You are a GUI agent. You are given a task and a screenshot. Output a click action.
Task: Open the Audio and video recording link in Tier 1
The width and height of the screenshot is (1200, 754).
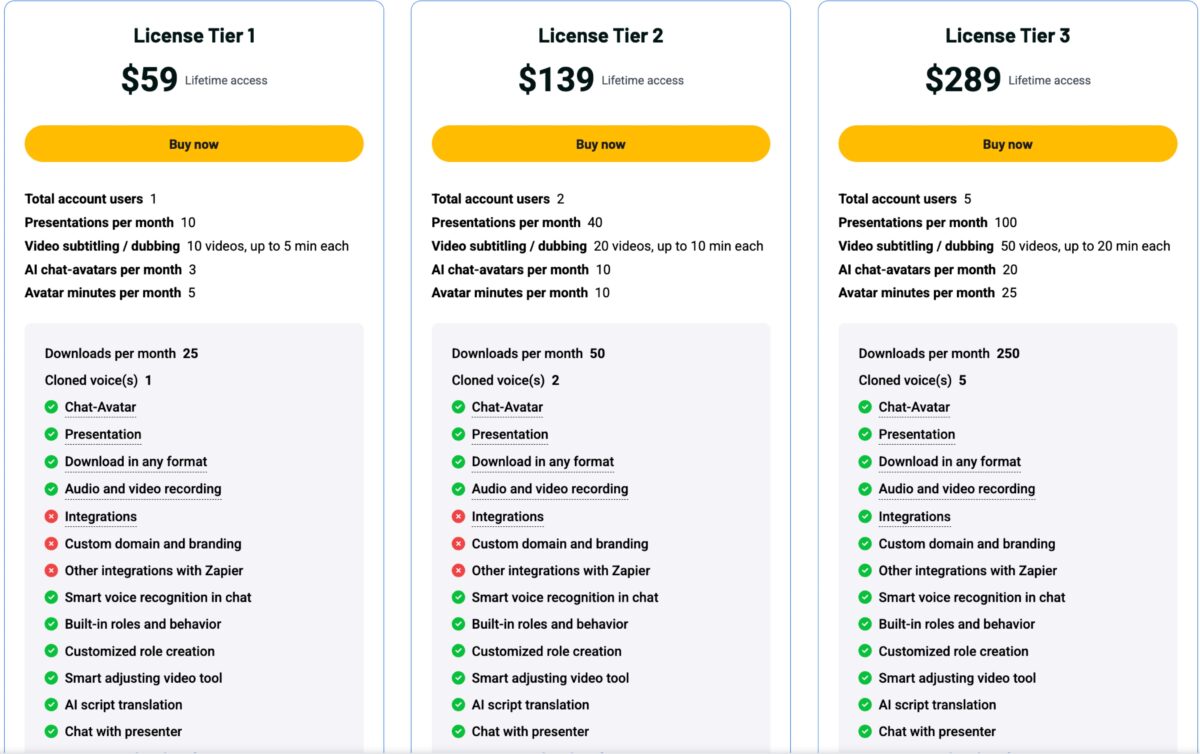pos(142,489)
